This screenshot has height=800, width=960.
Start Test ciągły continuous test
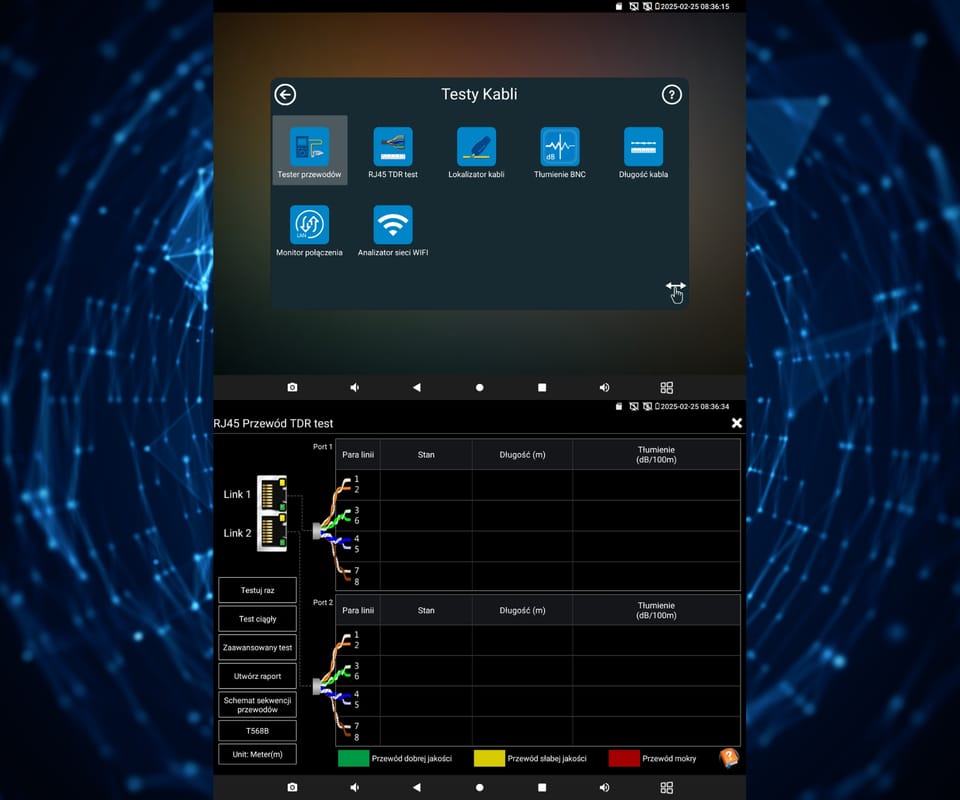[258, 619]
